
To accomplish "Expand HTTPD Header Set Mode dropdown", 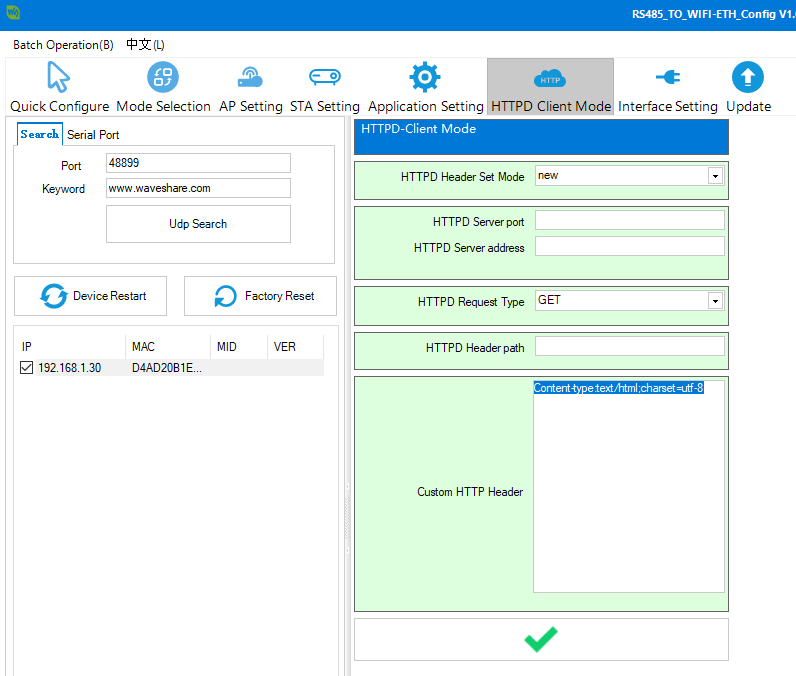I will tap(715, 176).
